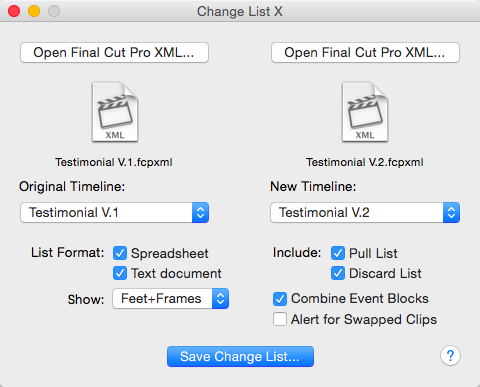
Task: Toggle the Discard List checkbox
Action: pos(338,273)
